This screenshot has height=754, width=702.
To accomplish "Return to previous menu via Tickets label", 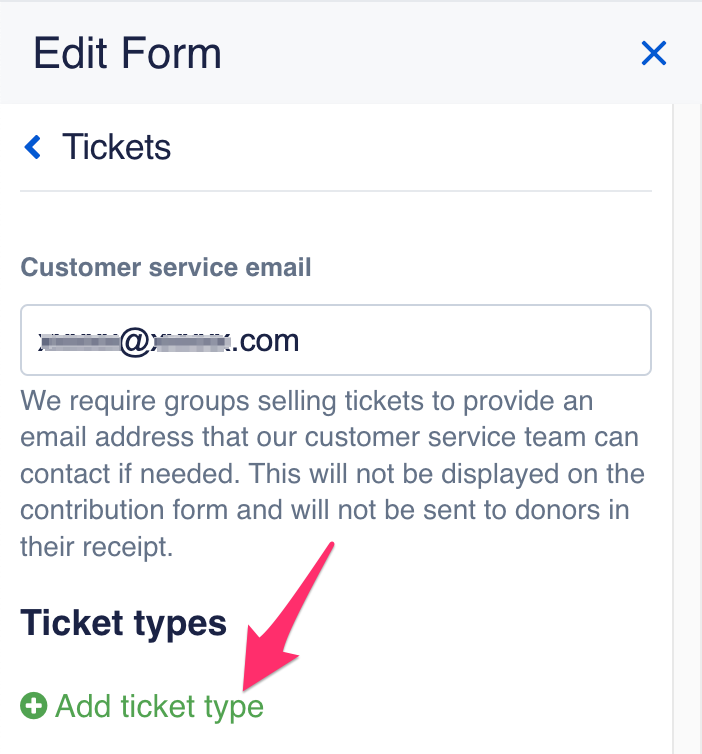I will click(117, 148).
